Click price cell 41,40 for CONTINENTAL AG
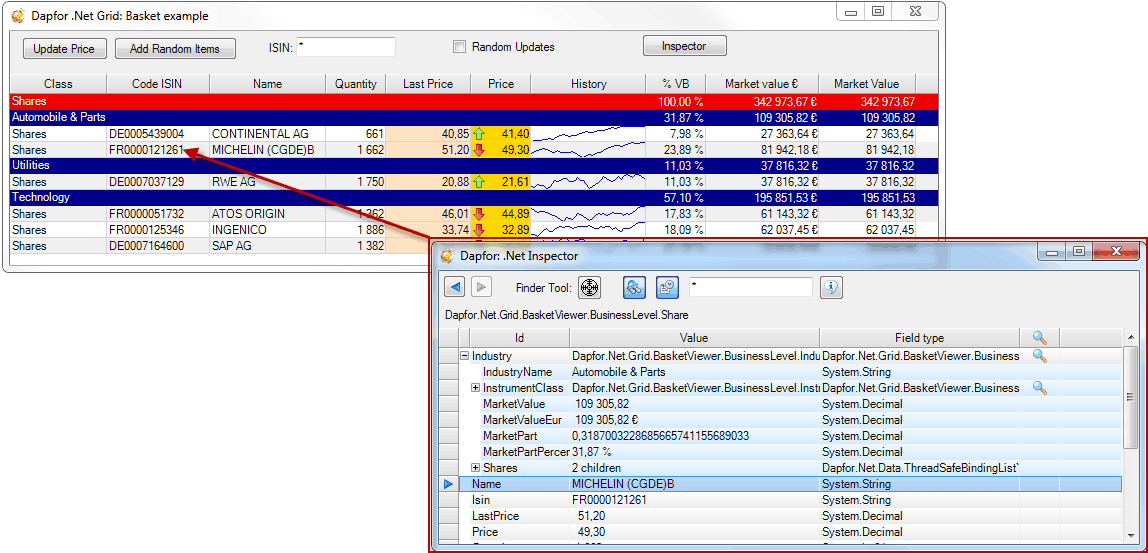The height and width of the screenshot is (553, 1148). 501,134
